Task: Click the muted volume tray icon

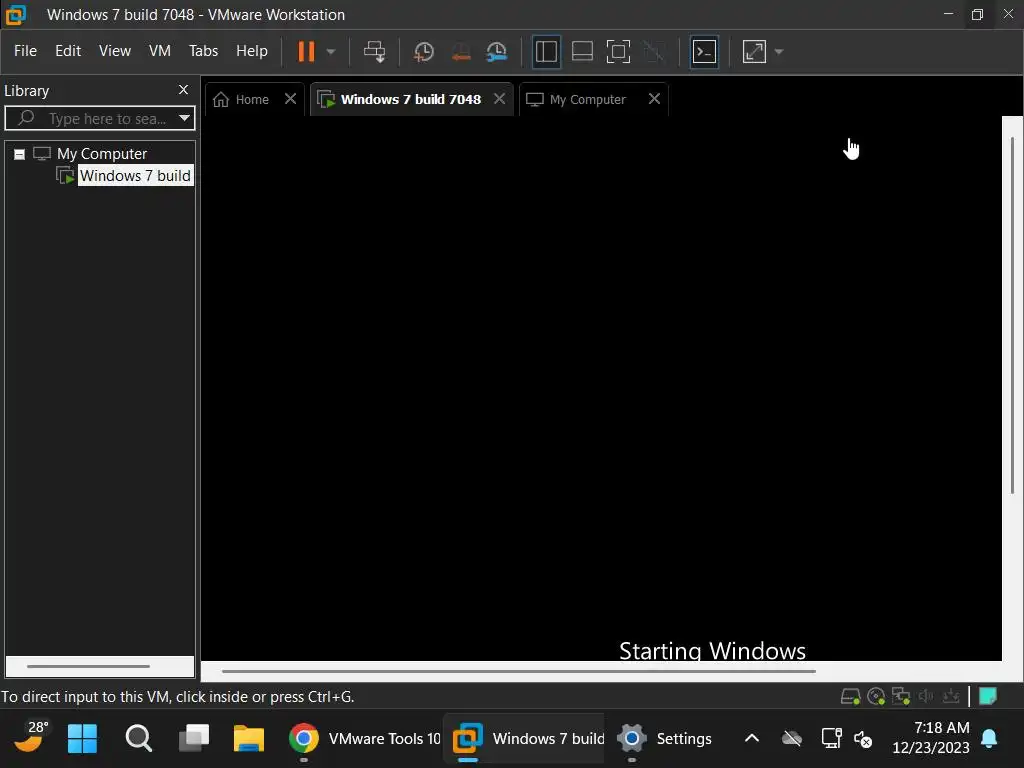Action: 863,739
